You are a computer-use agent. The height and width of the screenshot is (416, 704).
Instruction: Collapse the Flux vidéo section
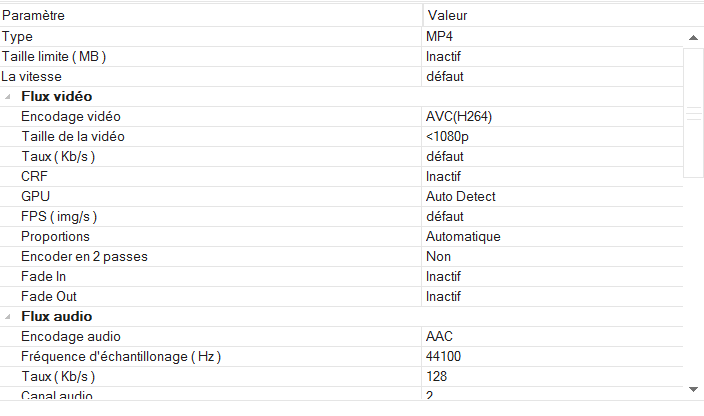pyautogui.click(x=9, y=97)
